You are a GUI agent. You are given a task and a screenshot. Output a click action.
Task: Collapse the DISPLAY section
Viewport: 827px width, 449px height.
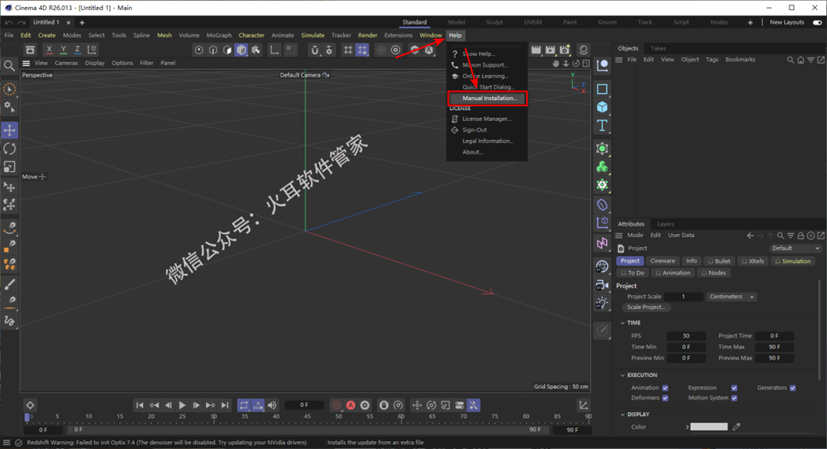623,415
